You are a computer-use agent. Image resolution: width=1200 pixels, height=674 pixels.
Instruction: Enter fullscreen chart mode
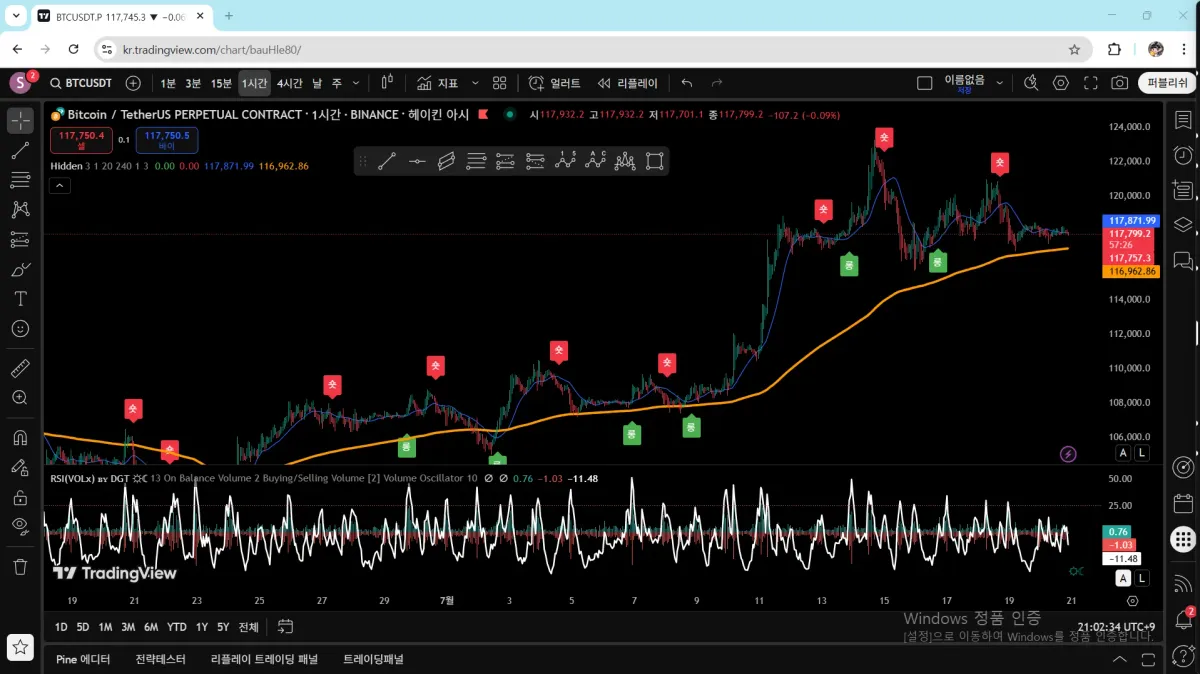pyautogui.click(x=1091, y=83)
